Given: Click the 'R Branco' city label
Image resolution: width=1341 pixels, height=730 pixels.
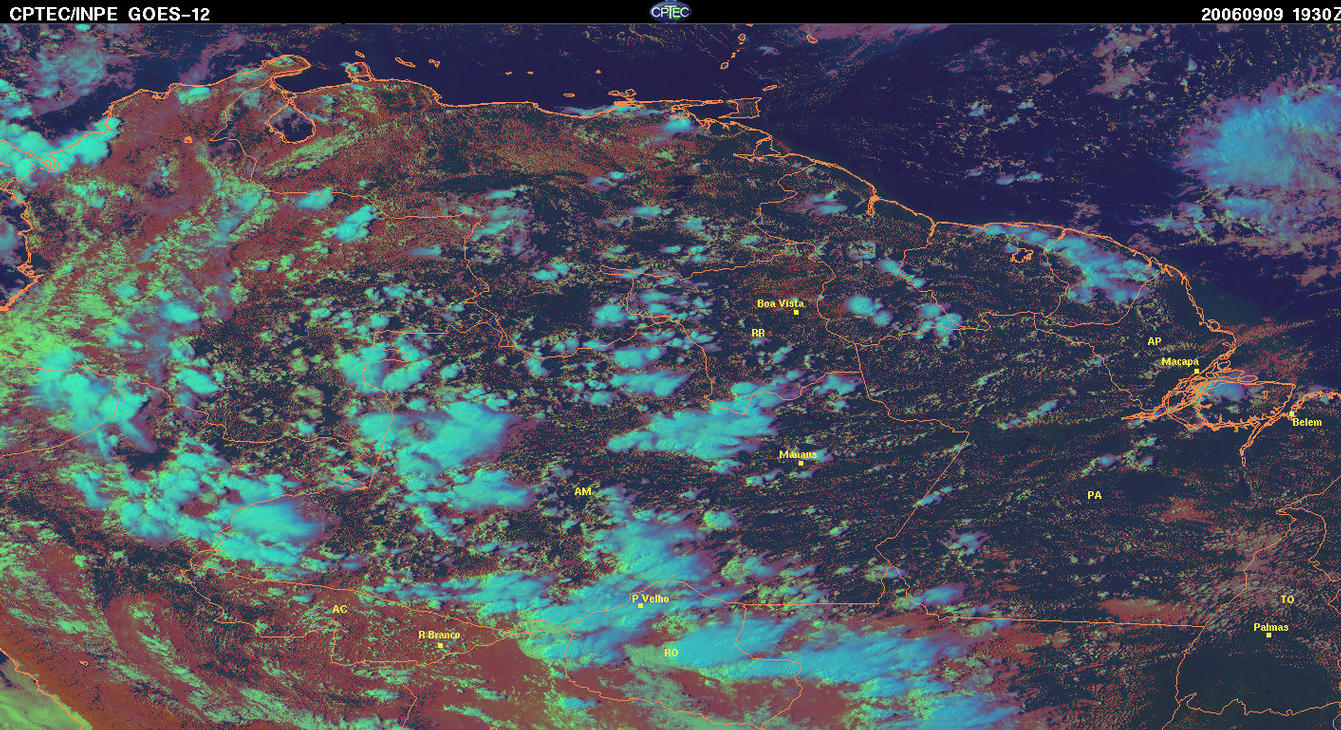Looking at the screenshot, I should (x=439, y=635).
